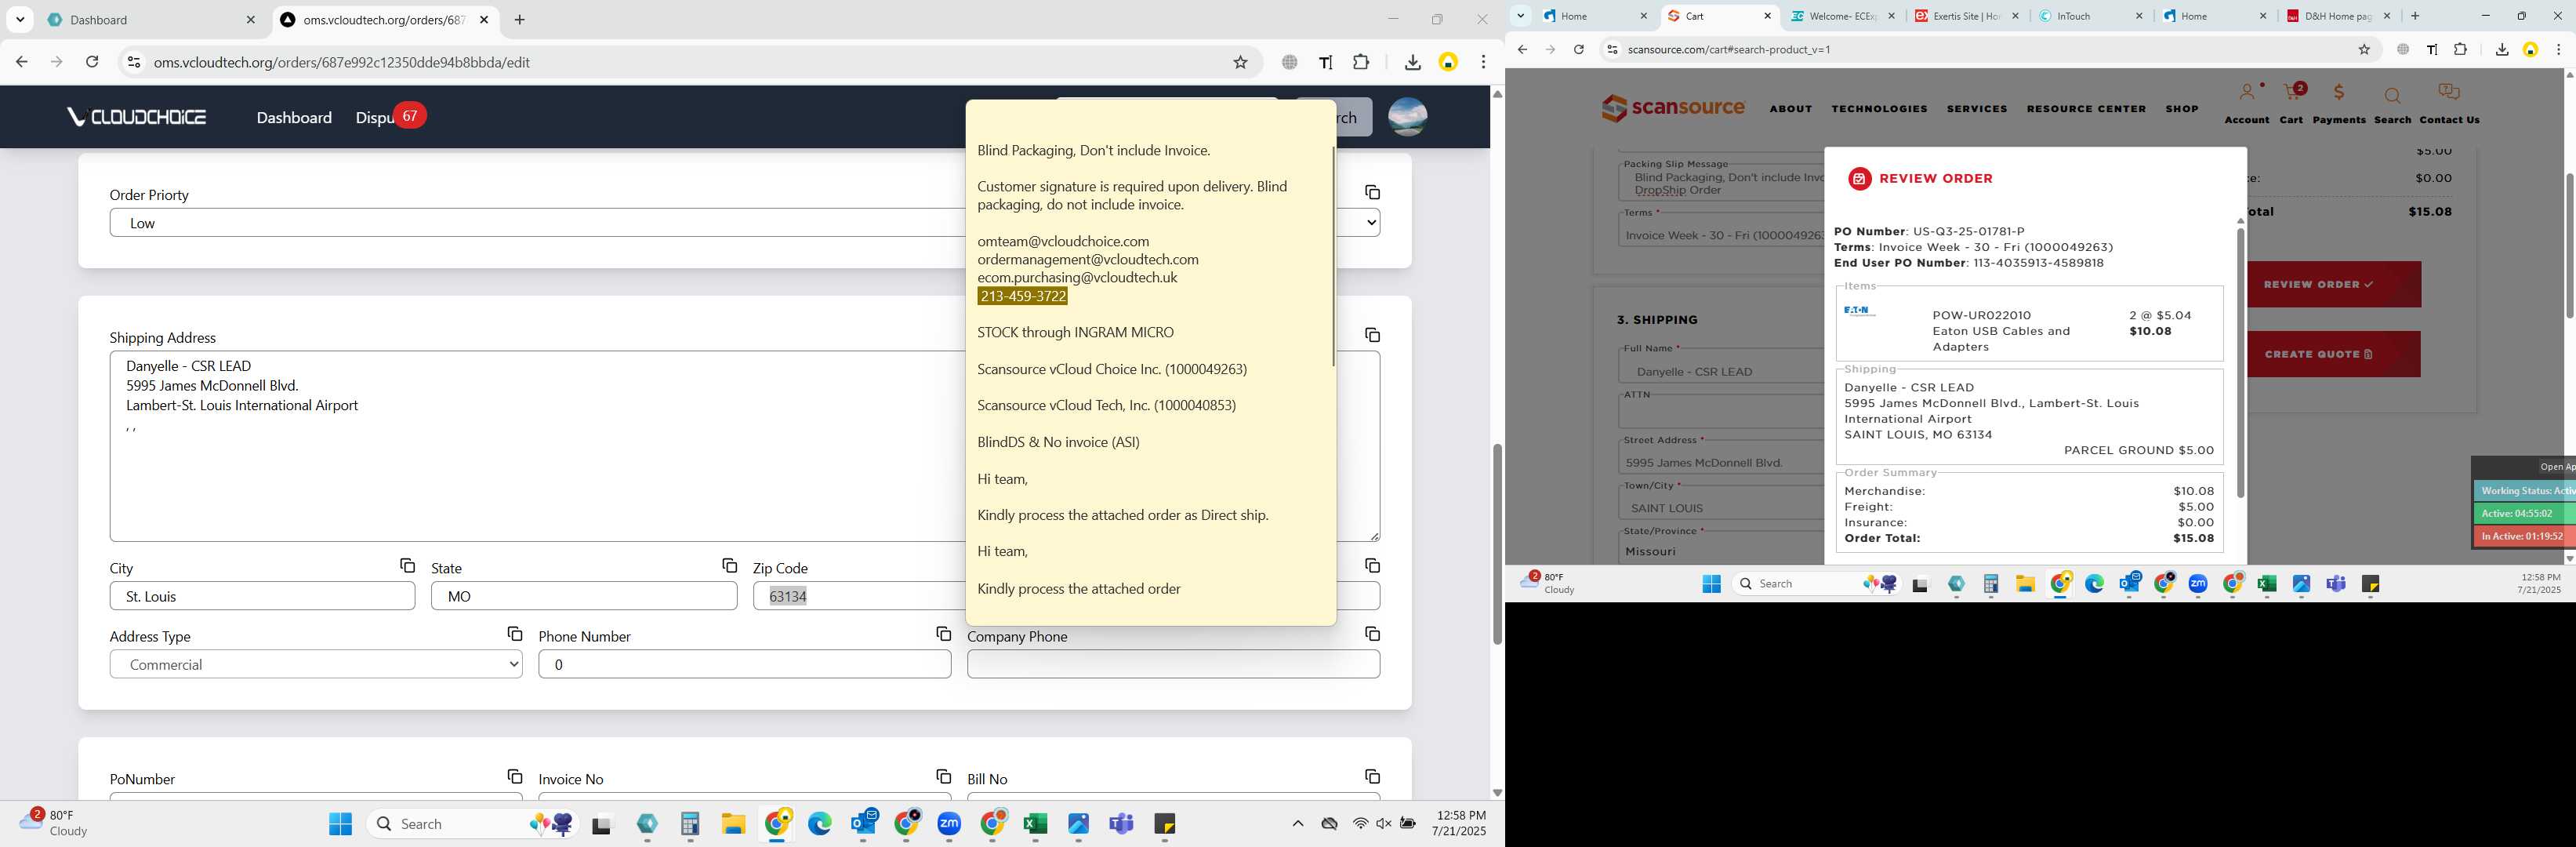2576x847 pixels.
Task: Copy the Invoice No field value
Action: click(x=943, y=777)
